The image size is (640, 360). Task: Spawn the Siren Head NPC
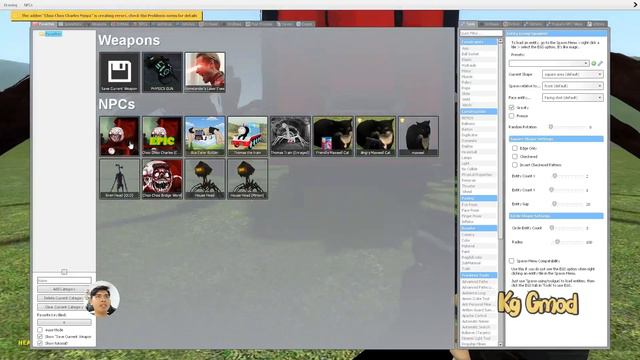pos(119,179)
